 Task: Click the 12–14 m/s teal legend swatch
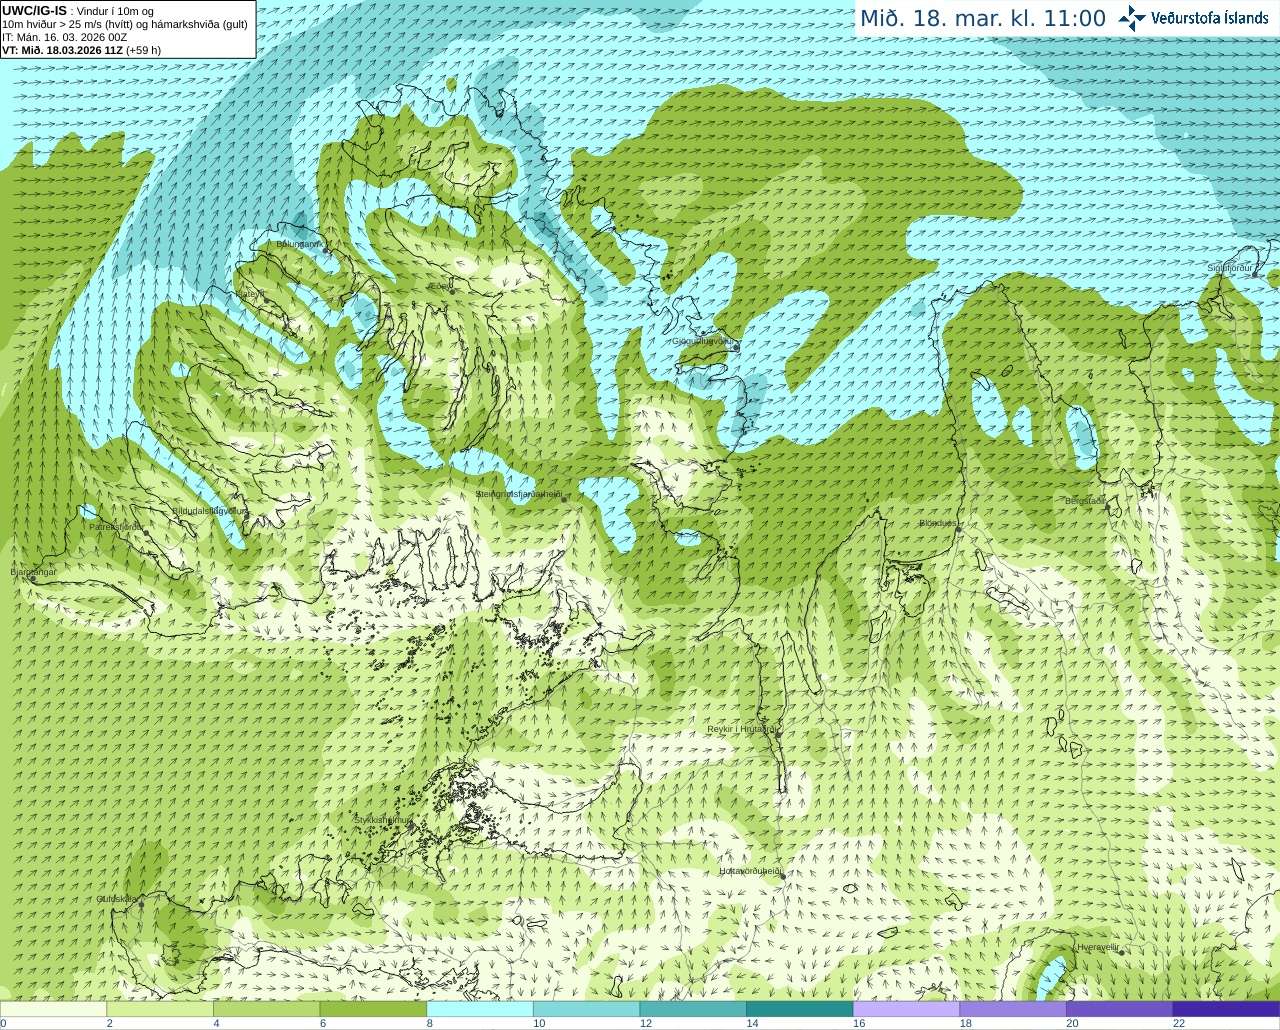click(693, 1009)
